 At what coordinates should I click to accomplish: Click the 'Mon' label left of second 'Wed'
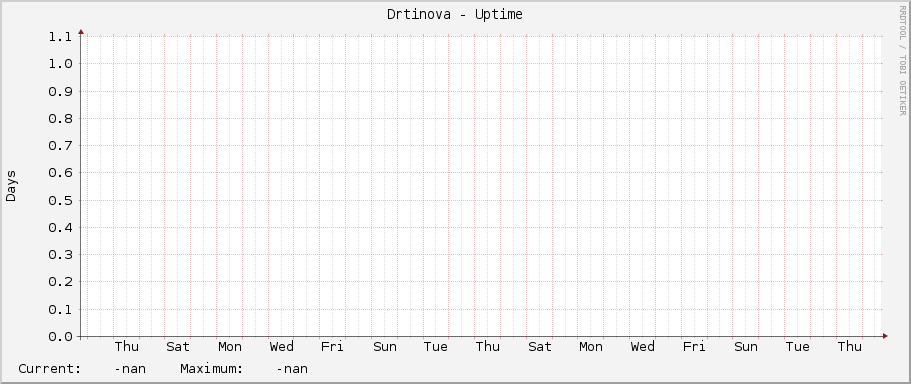click(591, 347)
